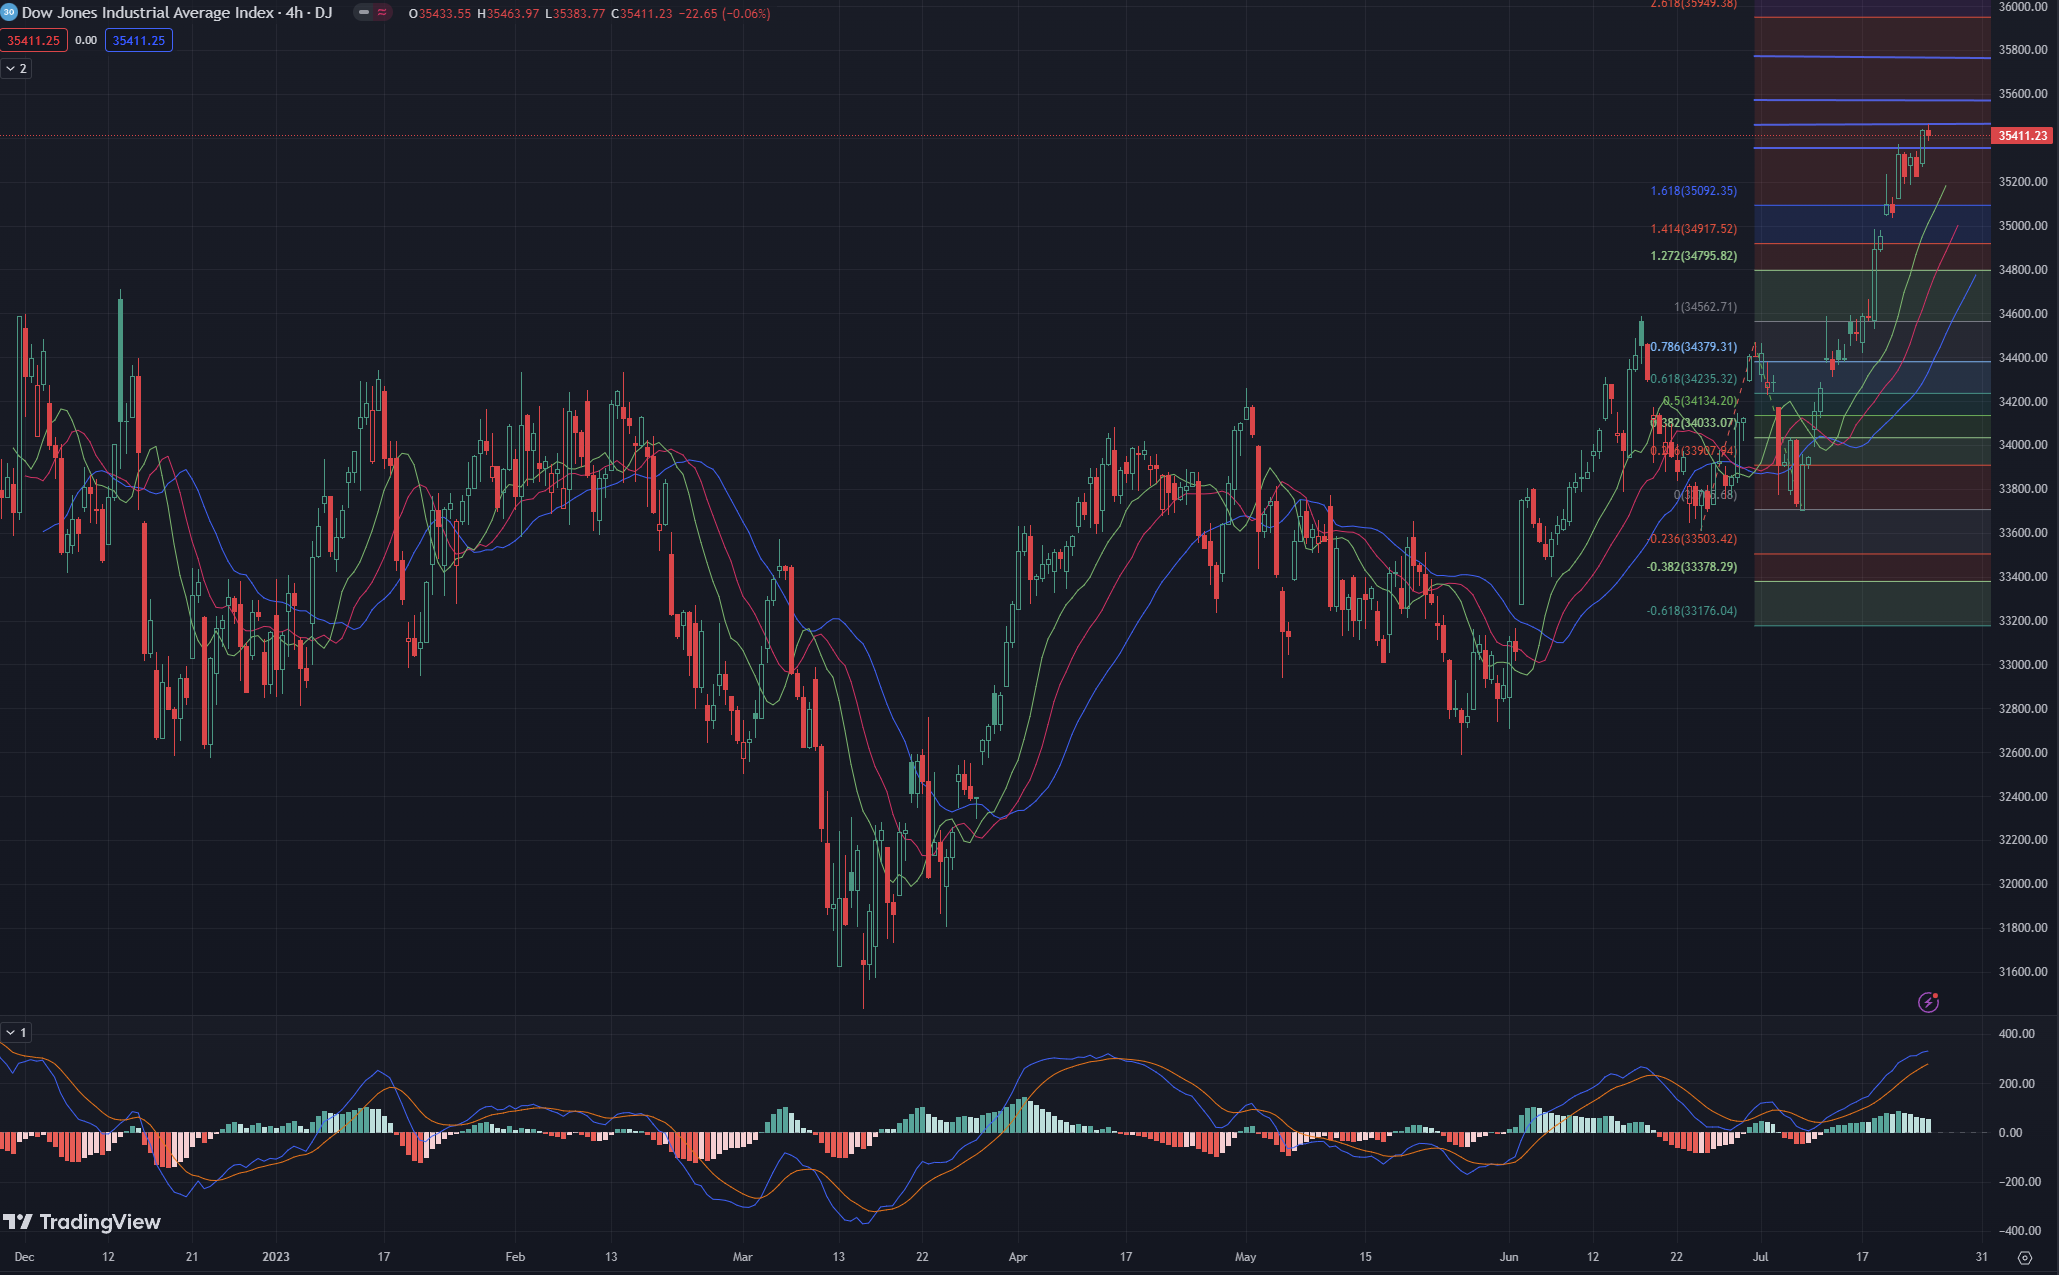The height and width of the screenshot is (1275, 2059).
Task: Select the 1.618(35092.35) Fibonacci label
Action: coord(1693,191)
